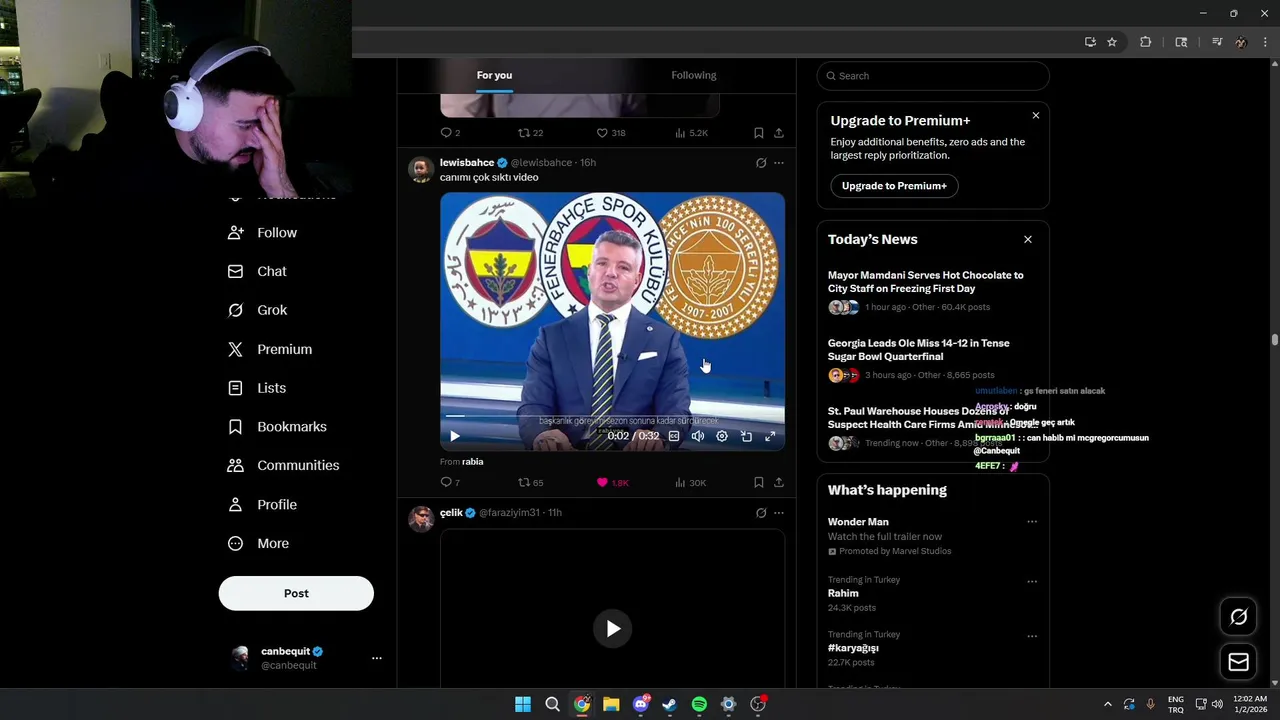Viewport: 1280px width, 720px height.
Task: Dismiss the Upgrade to Premium+ card
Action: click(x=1036, y=116)
